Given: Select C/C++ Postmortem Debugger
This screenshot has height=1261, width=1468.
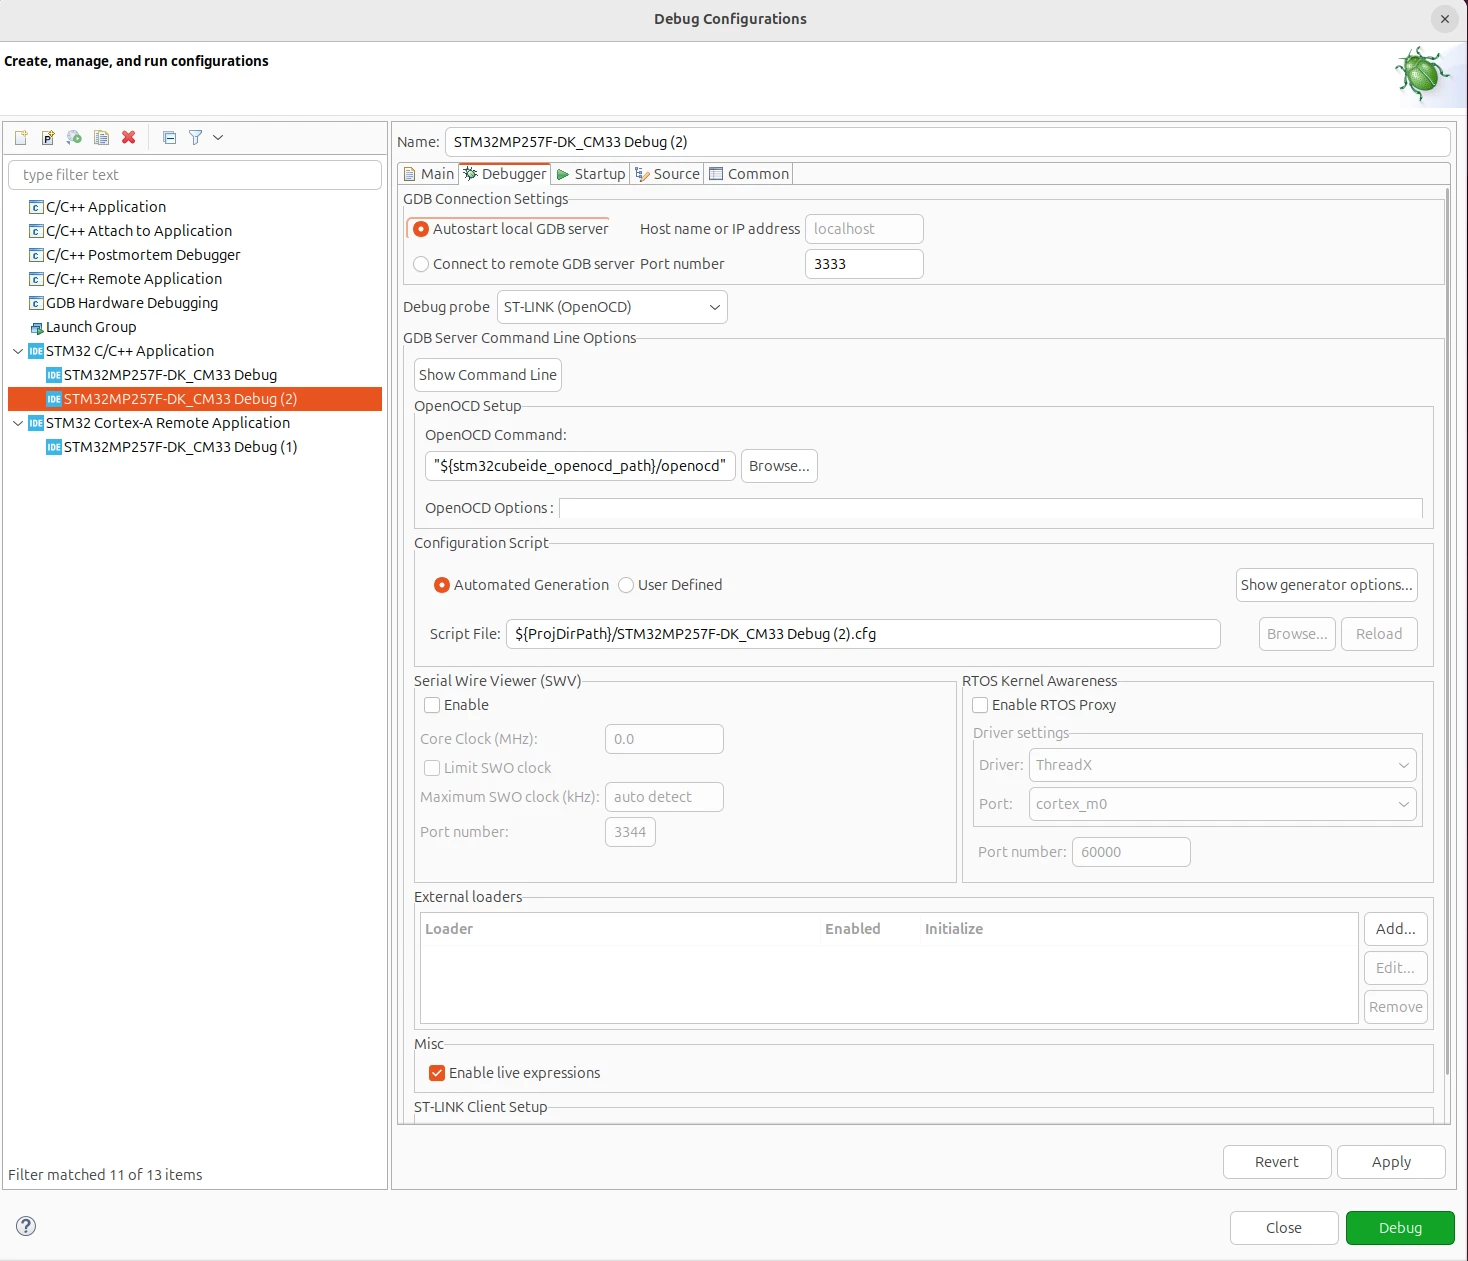Looking at the screenshot, I should click(x=143, y=255).
